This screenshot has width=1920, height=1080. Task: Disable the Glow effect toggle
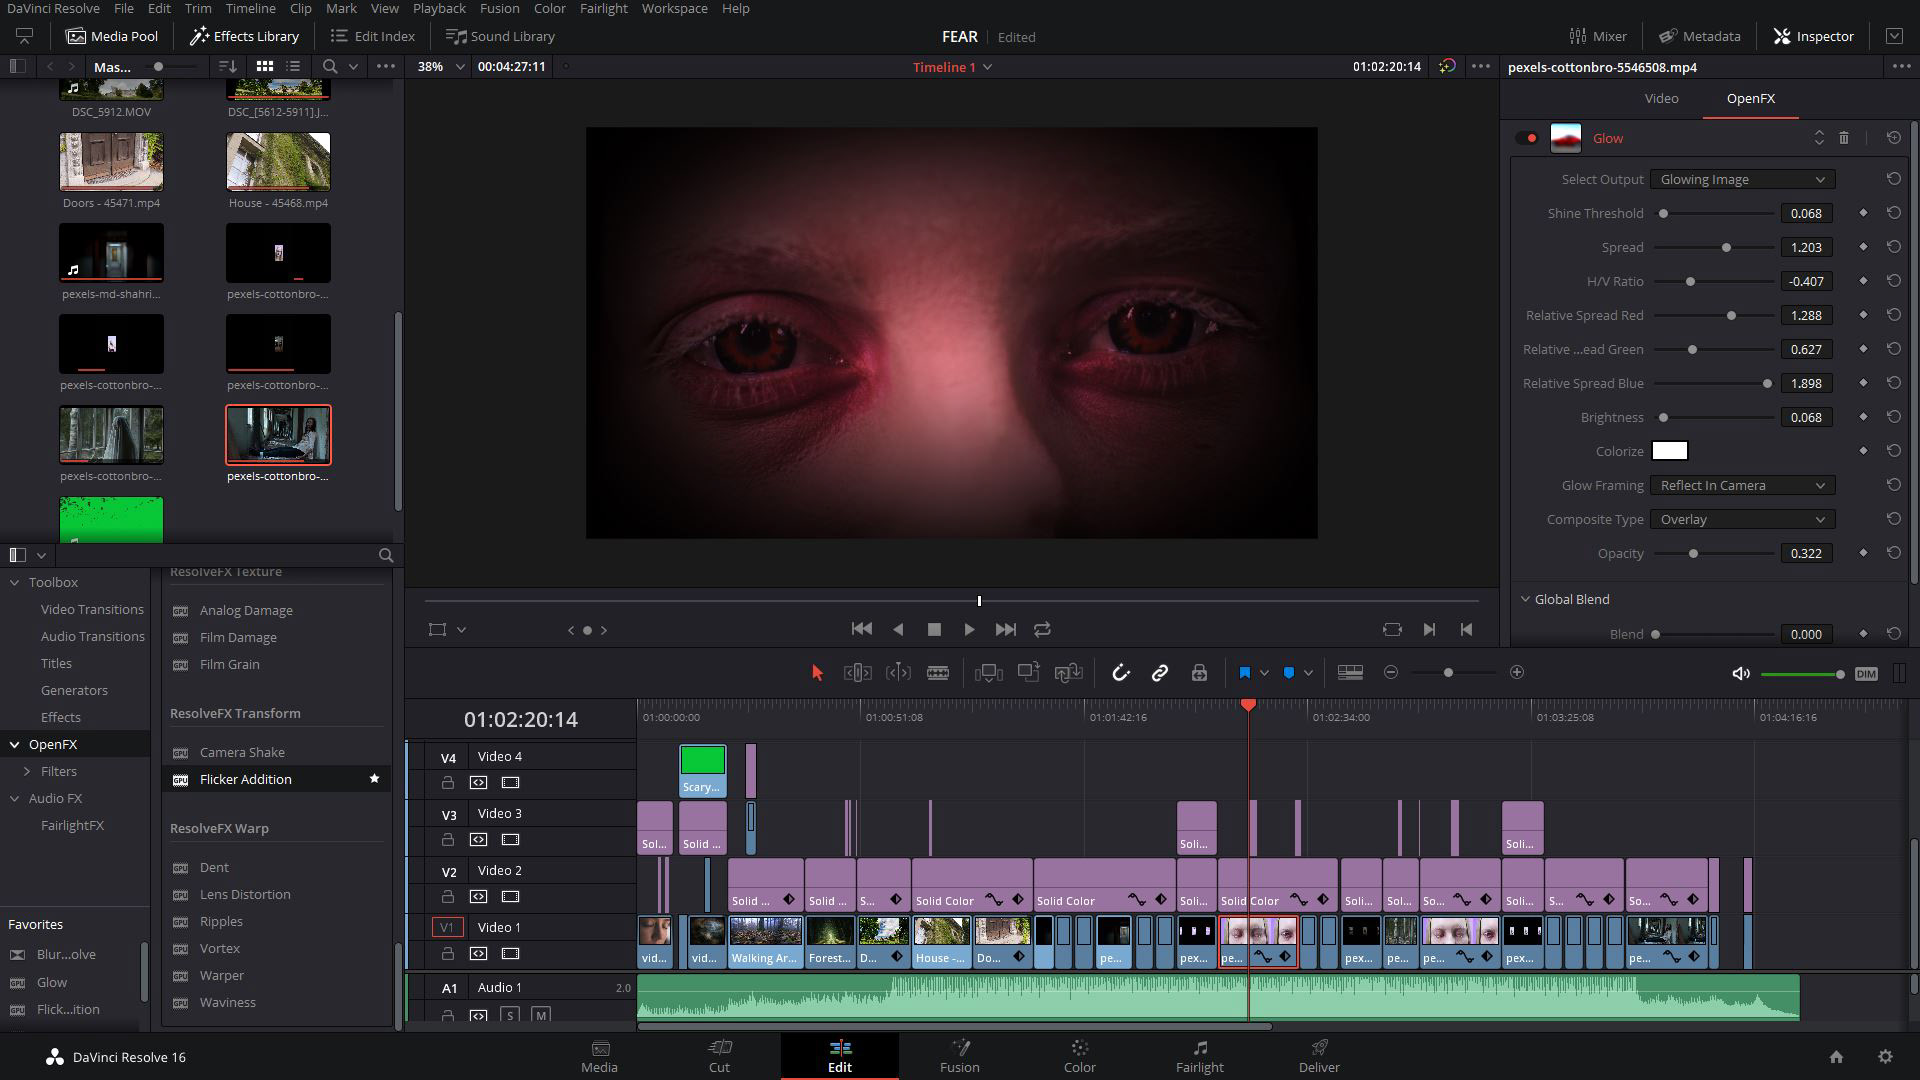[x=1526, y=138]
